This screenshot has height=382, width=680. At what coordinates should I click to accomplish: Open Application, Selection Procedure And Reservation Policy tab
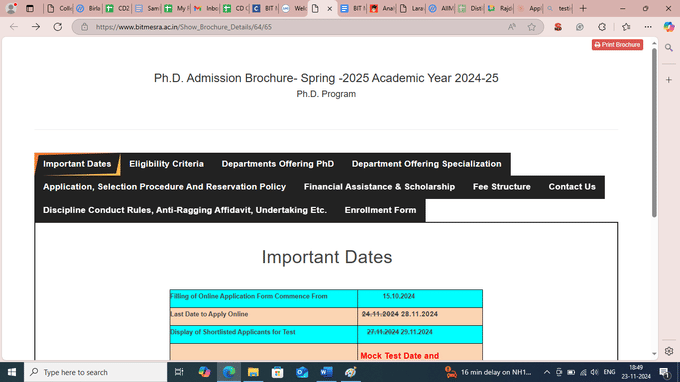(x=164, y=187)
